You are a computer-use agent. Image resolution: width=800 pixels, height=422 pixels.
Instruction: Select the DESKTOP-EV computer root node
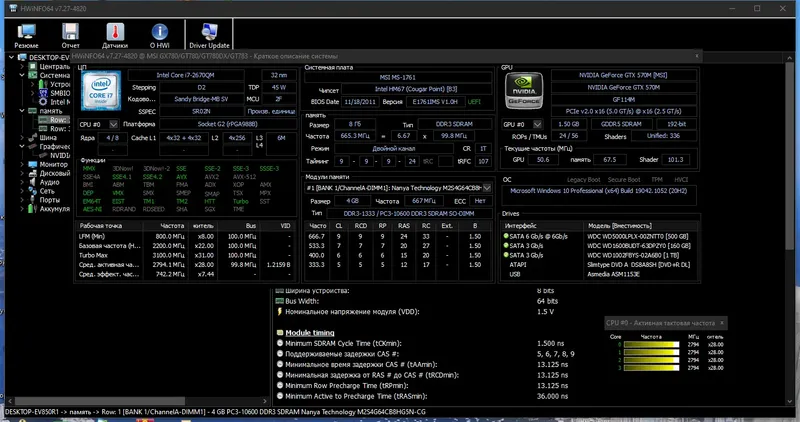click(x=49, y=57)
